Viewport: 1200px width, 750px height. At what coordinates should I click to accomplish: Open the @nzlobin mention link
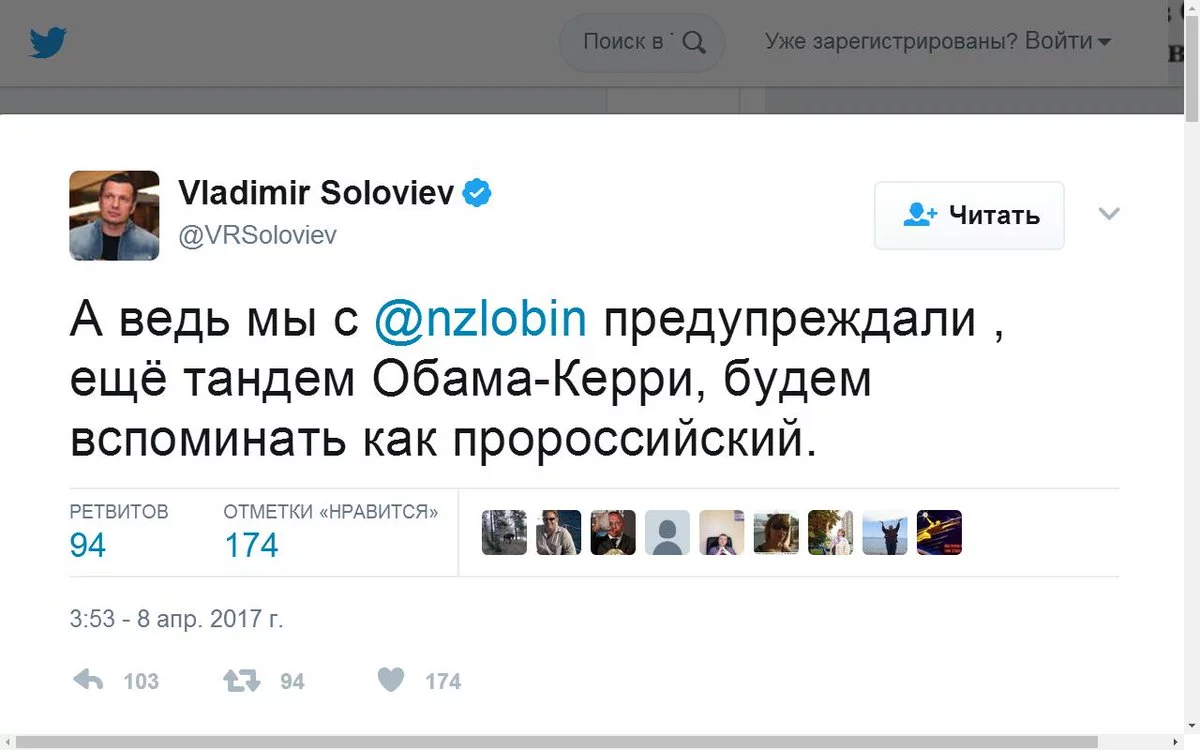click(480, 320)
